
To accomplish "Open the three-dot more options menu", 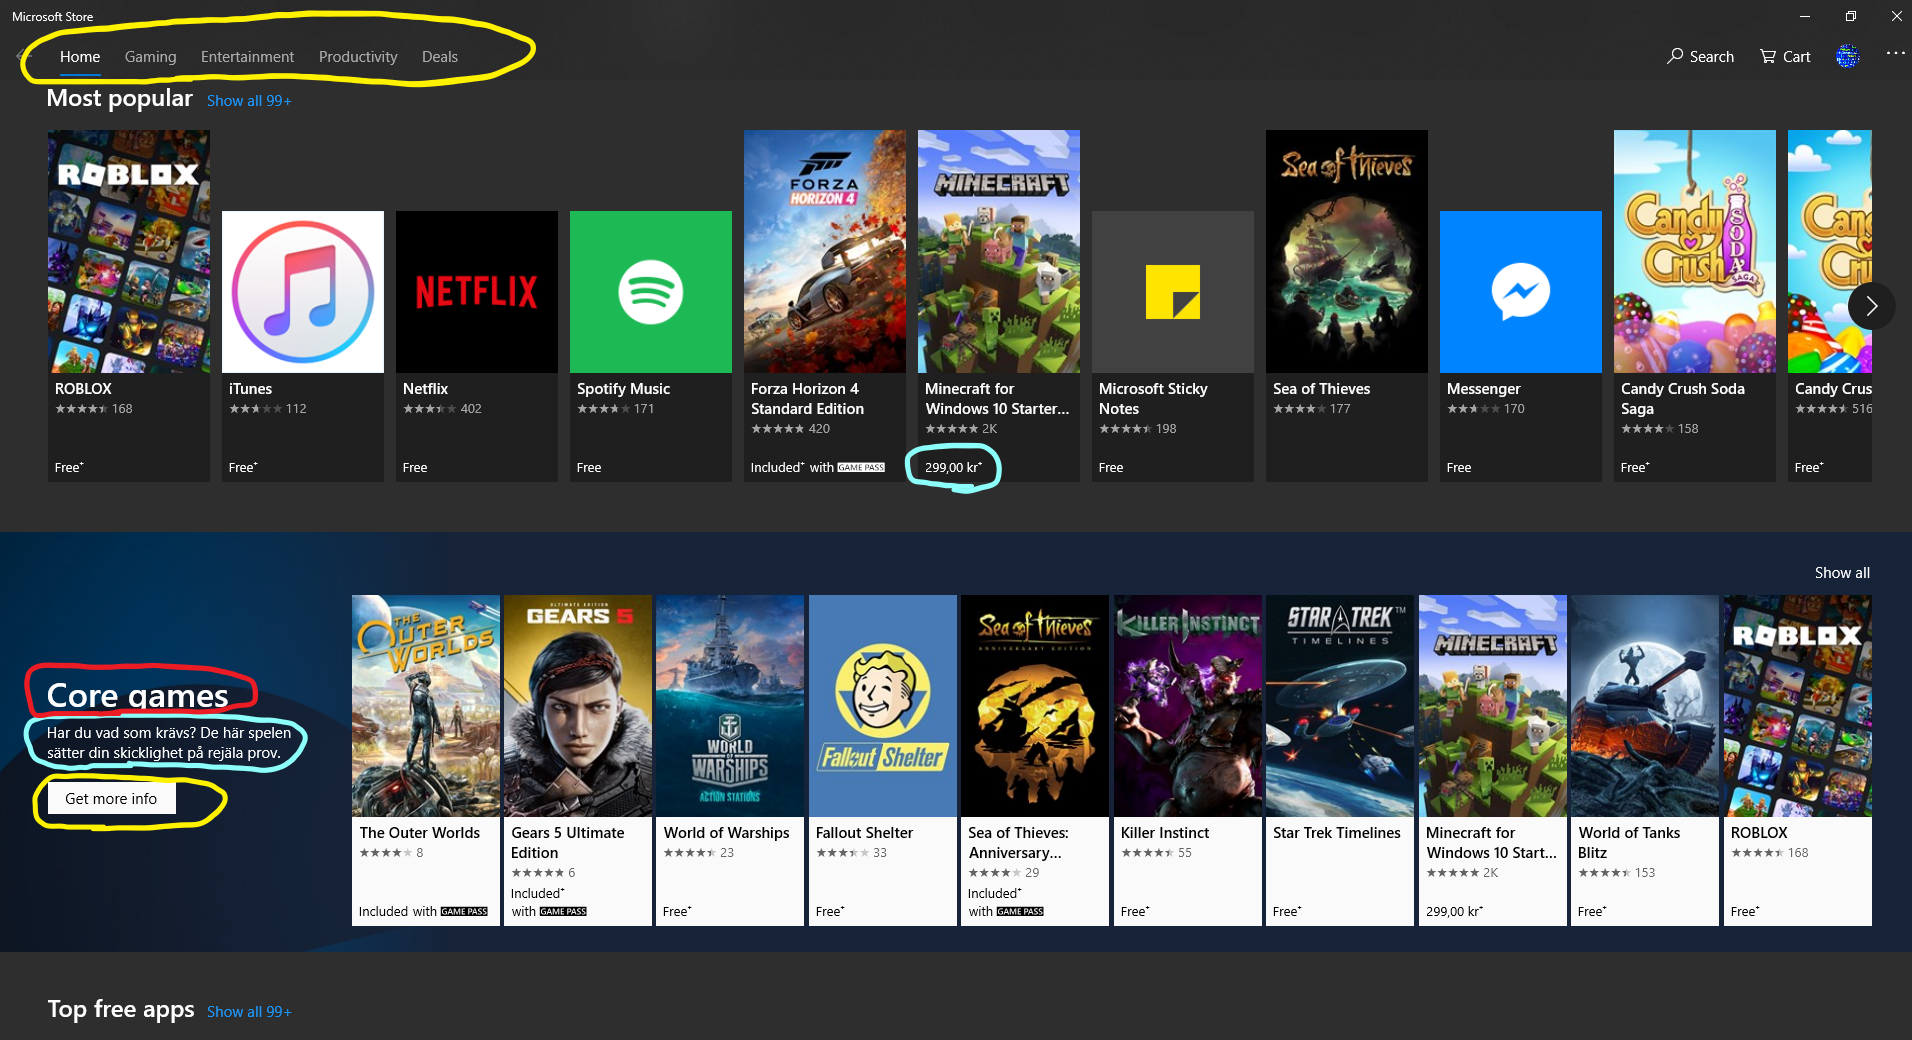I will (1895, 53).
